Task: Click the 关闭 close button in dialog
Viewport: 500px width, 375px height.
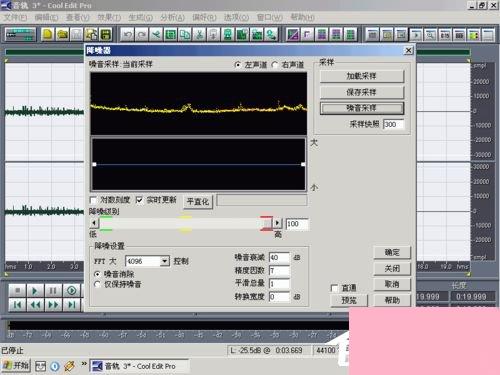Action: [392, 268]
